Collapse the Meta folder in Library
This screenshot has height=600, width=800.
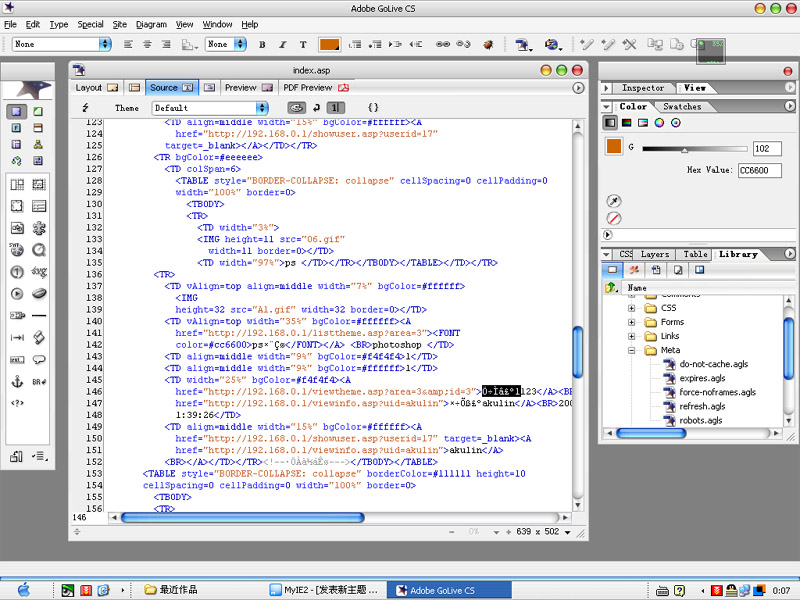point(632,350)
